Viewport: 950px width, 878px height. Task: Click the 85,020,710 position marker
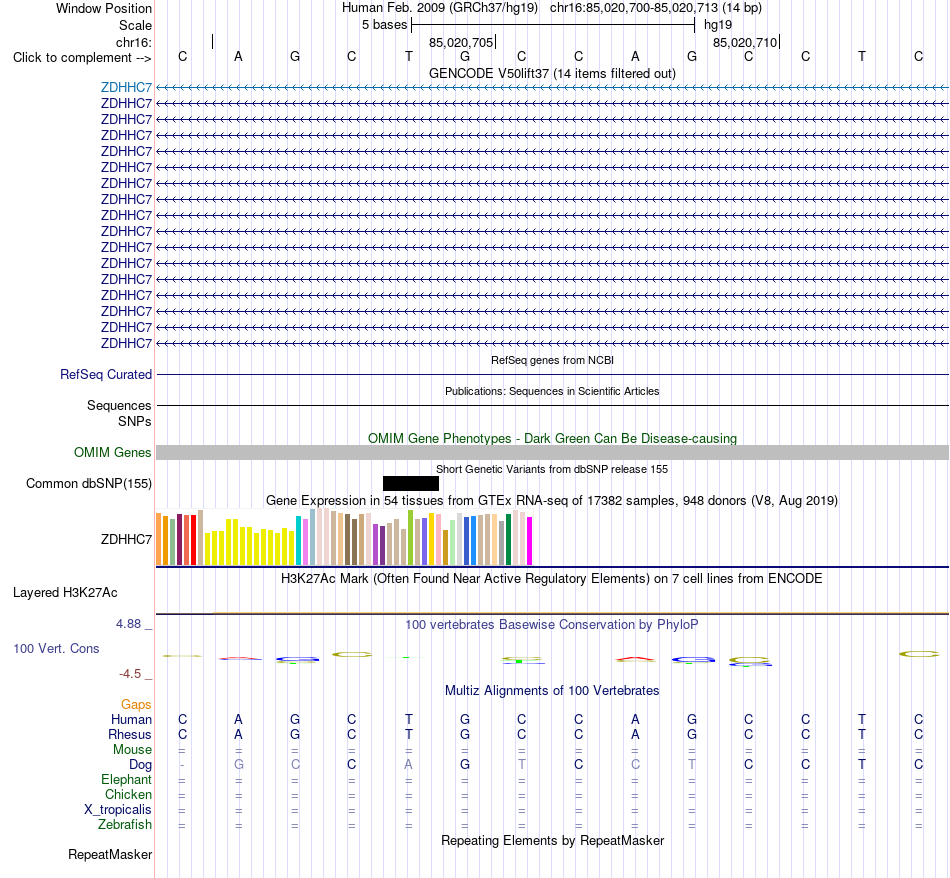pyautogui.click(x=745, y=42)
